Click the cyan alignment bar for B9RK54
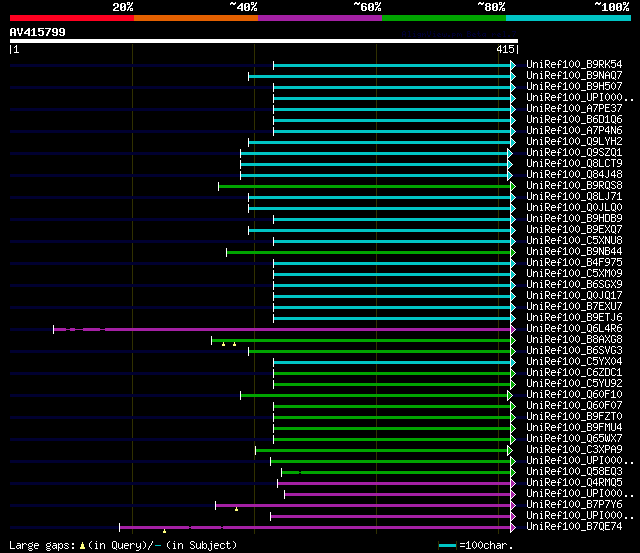The image size is (640, 553). pos(392,65)
